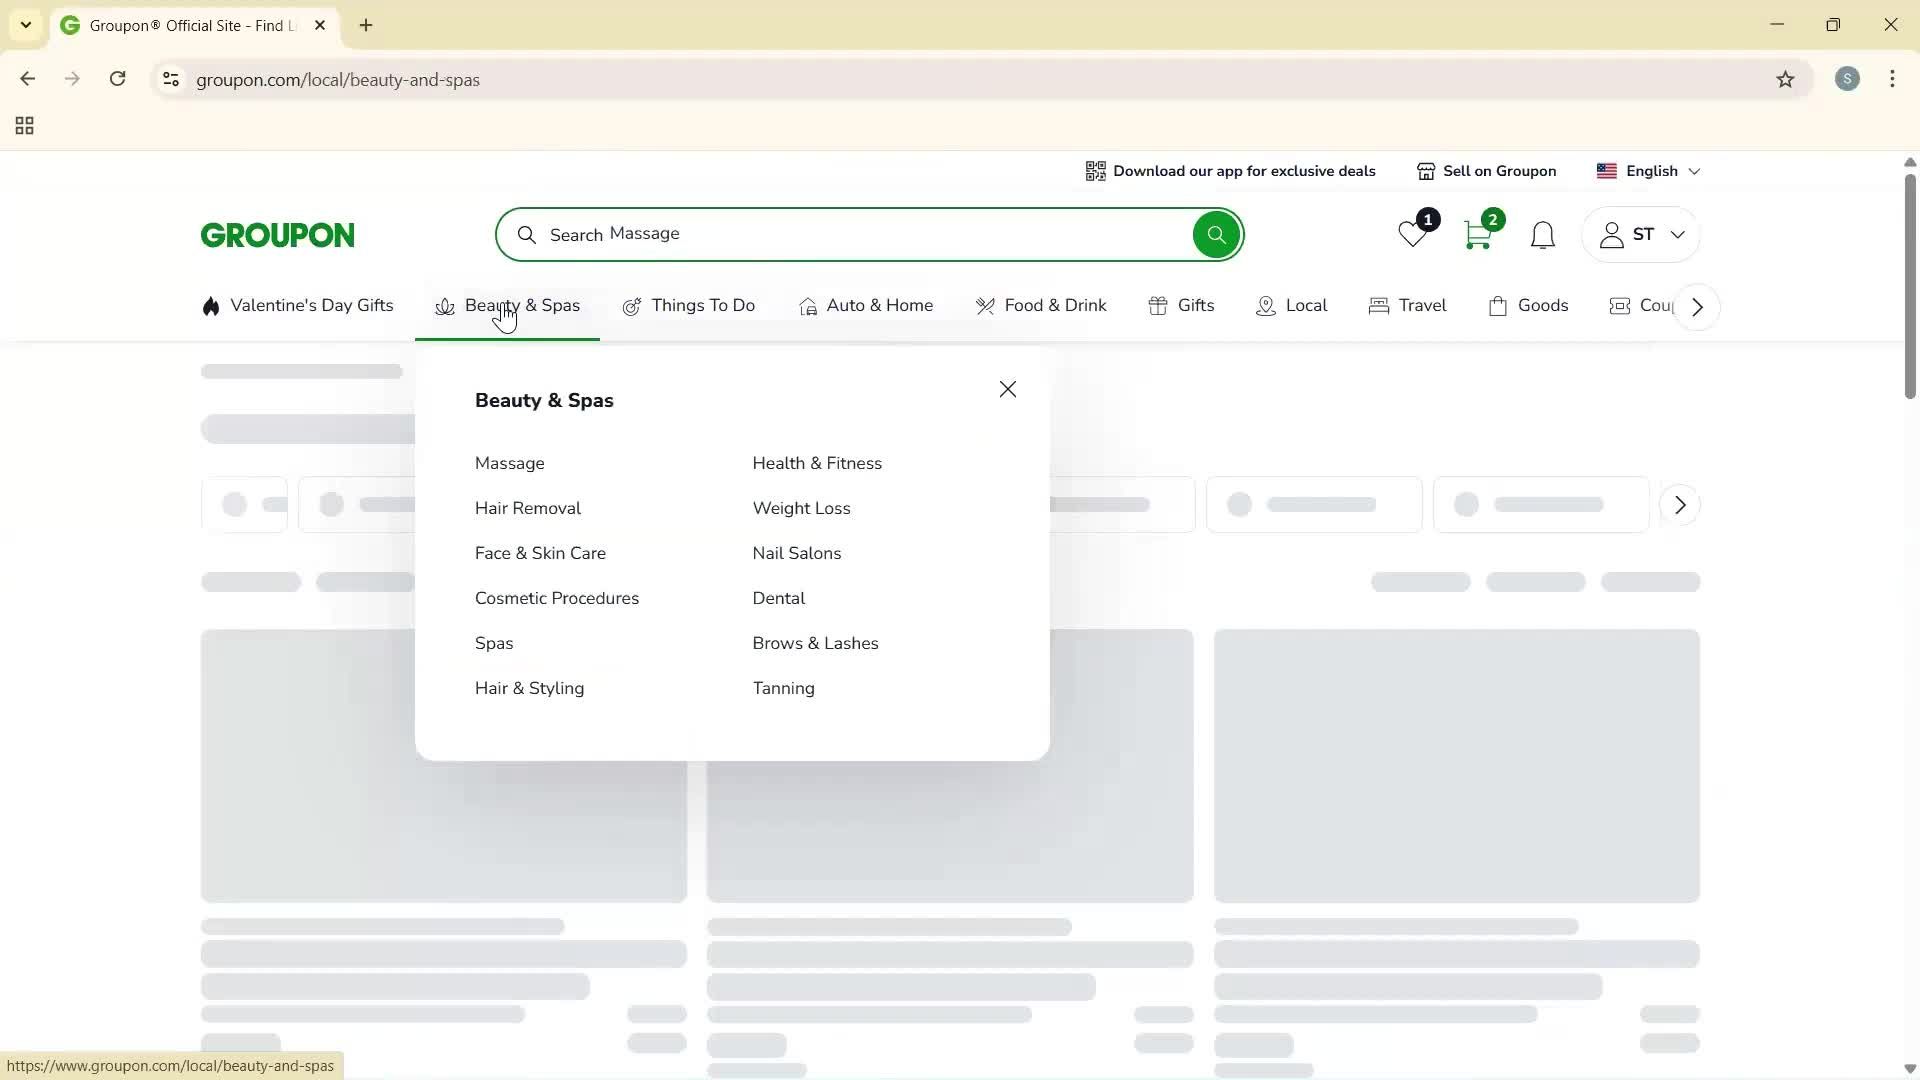Open the shopping cart icon
This screenshot has width=1920, height=1080.
[x=1478, y=236]
